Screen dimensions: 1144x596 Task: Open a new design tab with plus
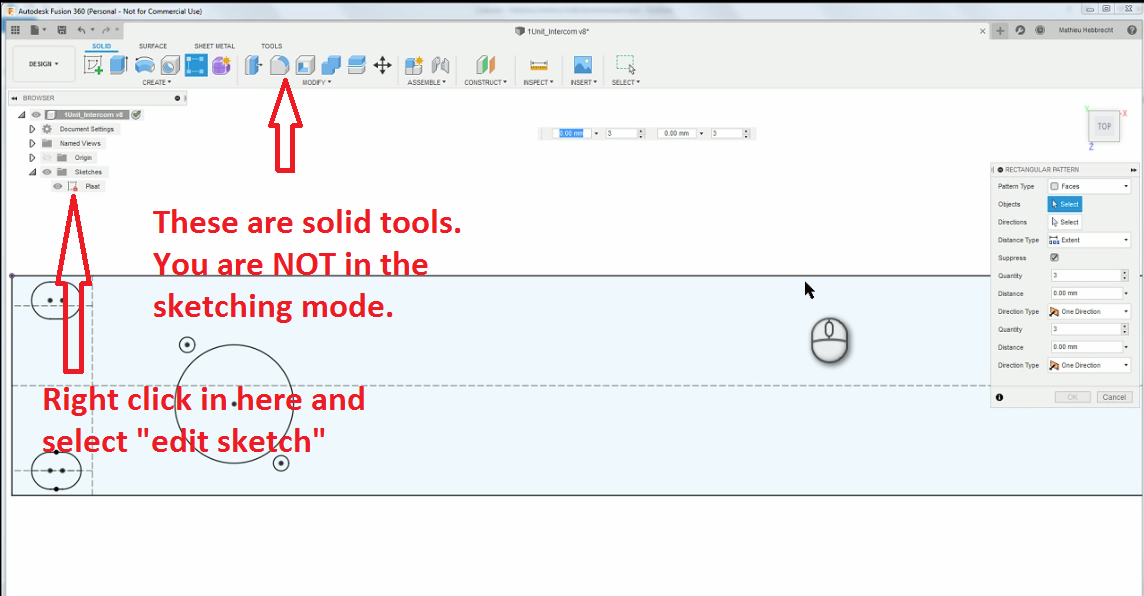click(x=1000, y=31)
